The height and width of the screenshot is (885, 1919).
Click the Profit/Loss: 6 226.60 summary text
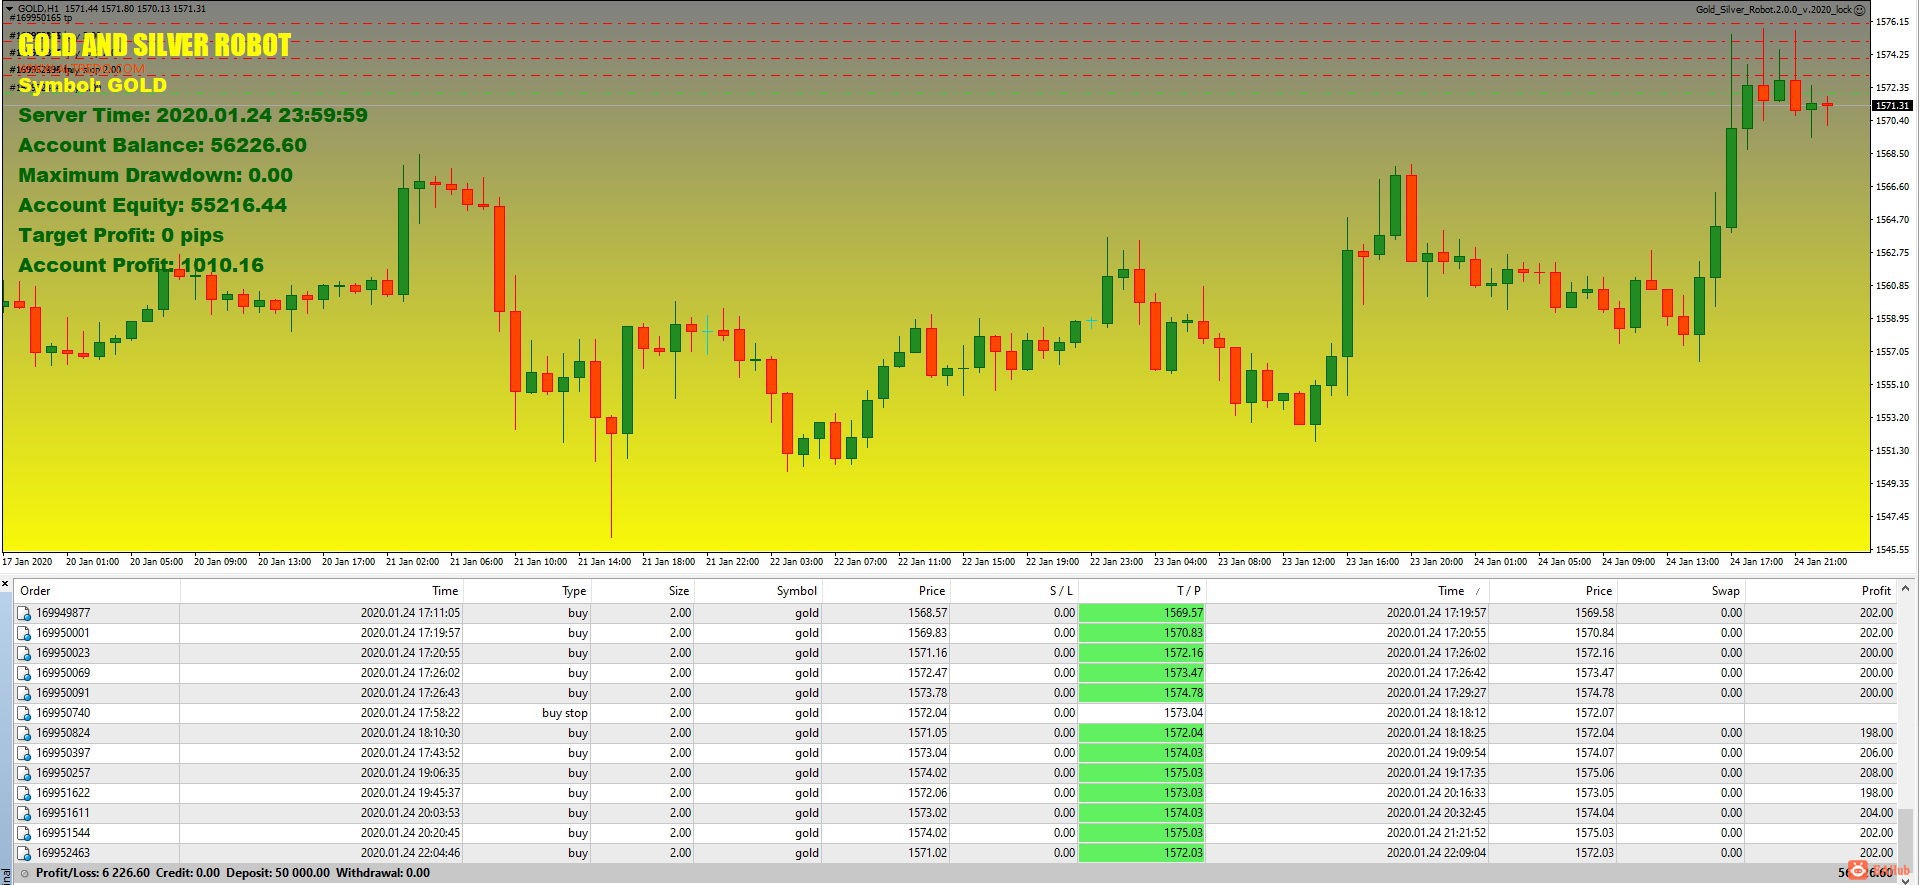[x=93, y=873]
